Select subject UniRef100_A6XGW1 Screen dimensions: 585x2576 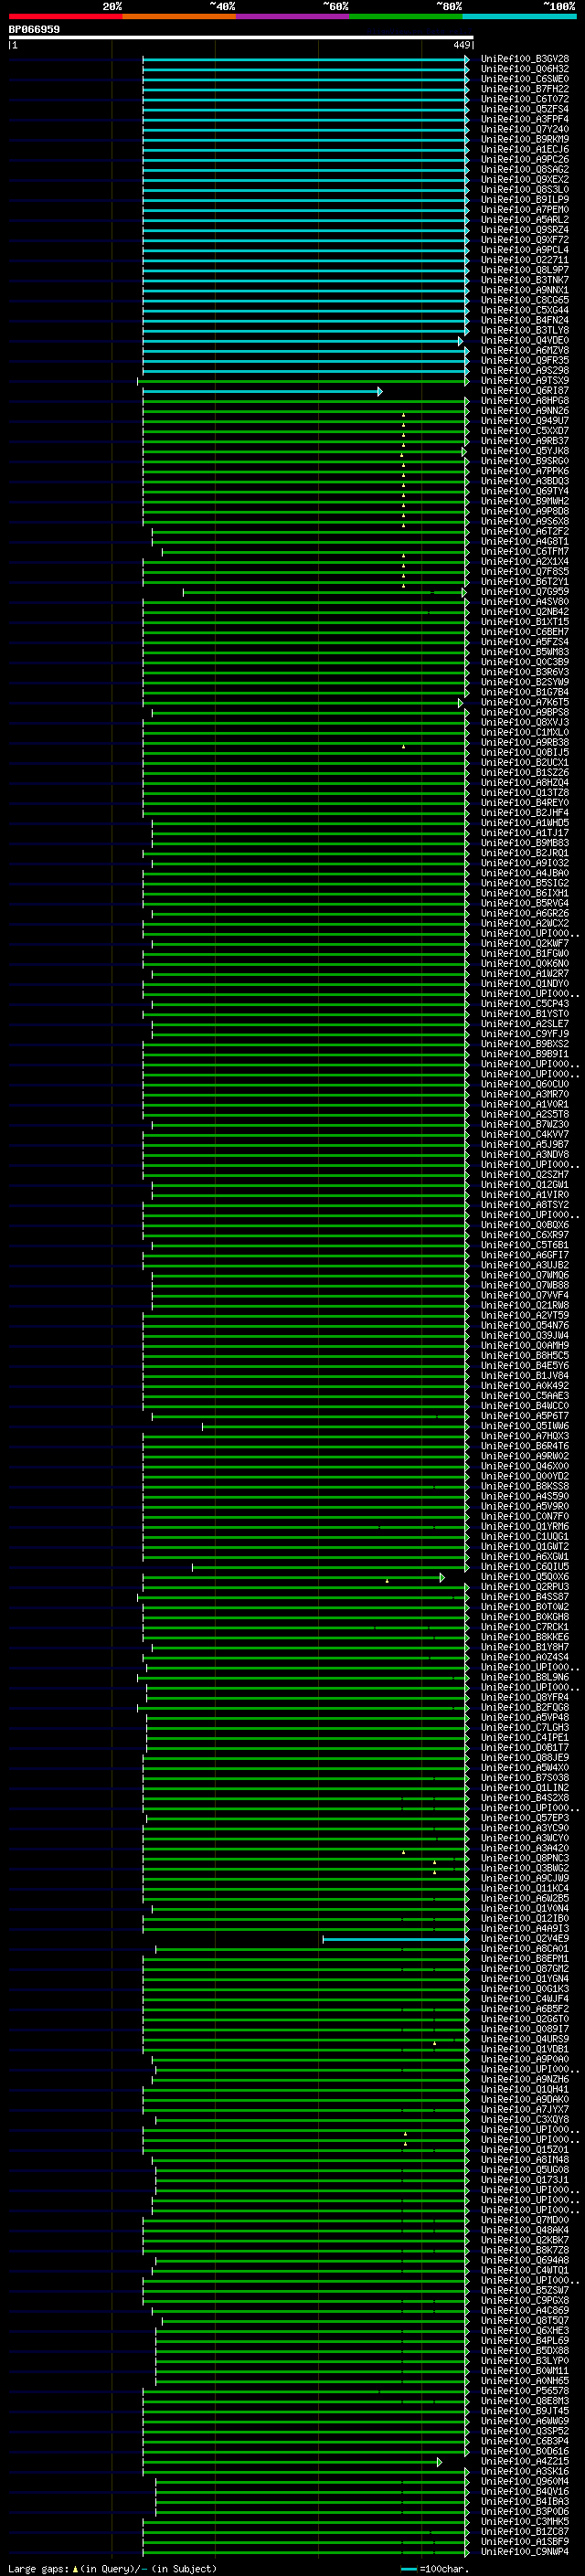click(524, 1557)
